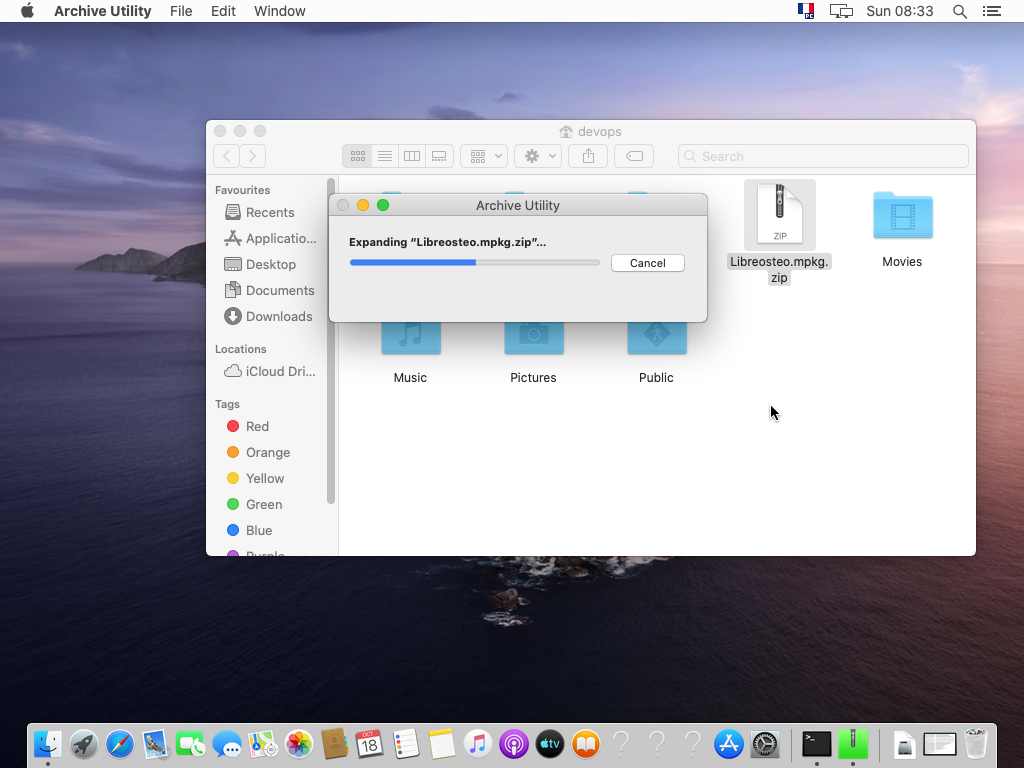The height and width of the screenshot is (768, 1024).
Task: Open the Edit menu
Action: tap(223, 11)
